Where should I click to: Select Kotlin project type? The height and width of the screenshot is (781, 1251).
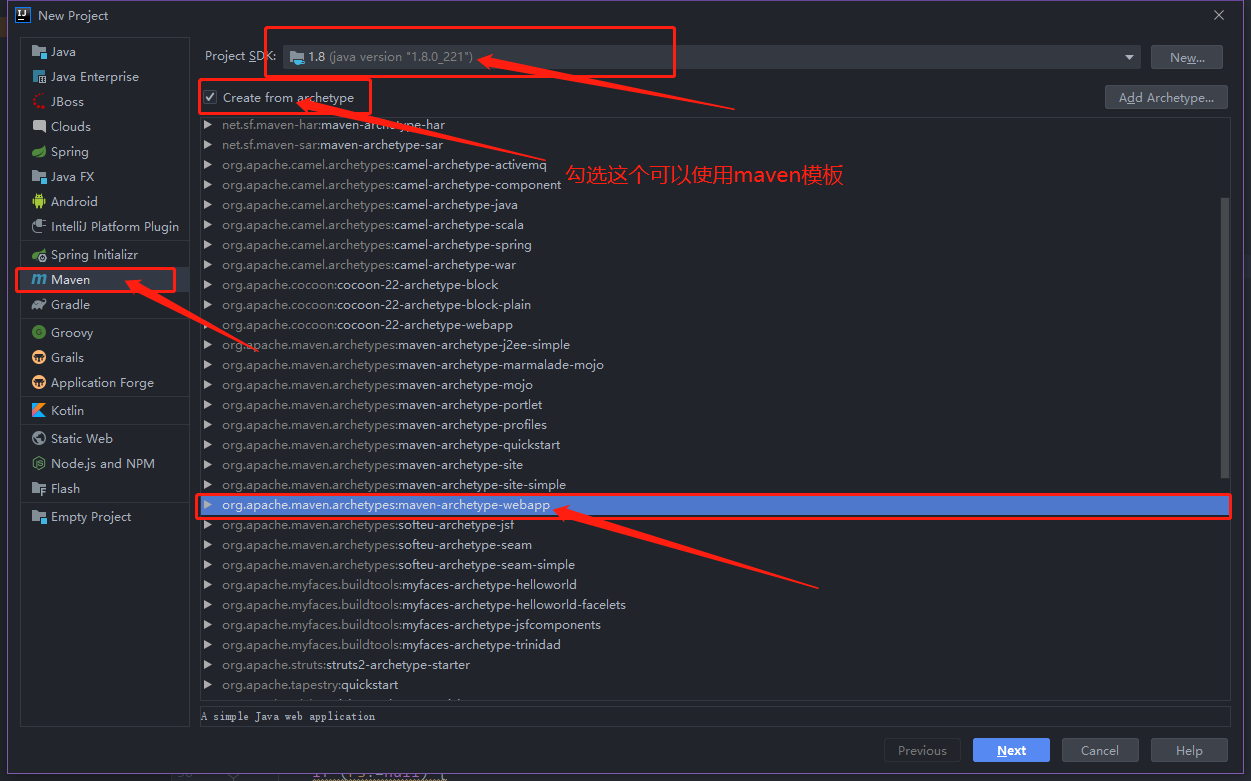tap(105, 411)
